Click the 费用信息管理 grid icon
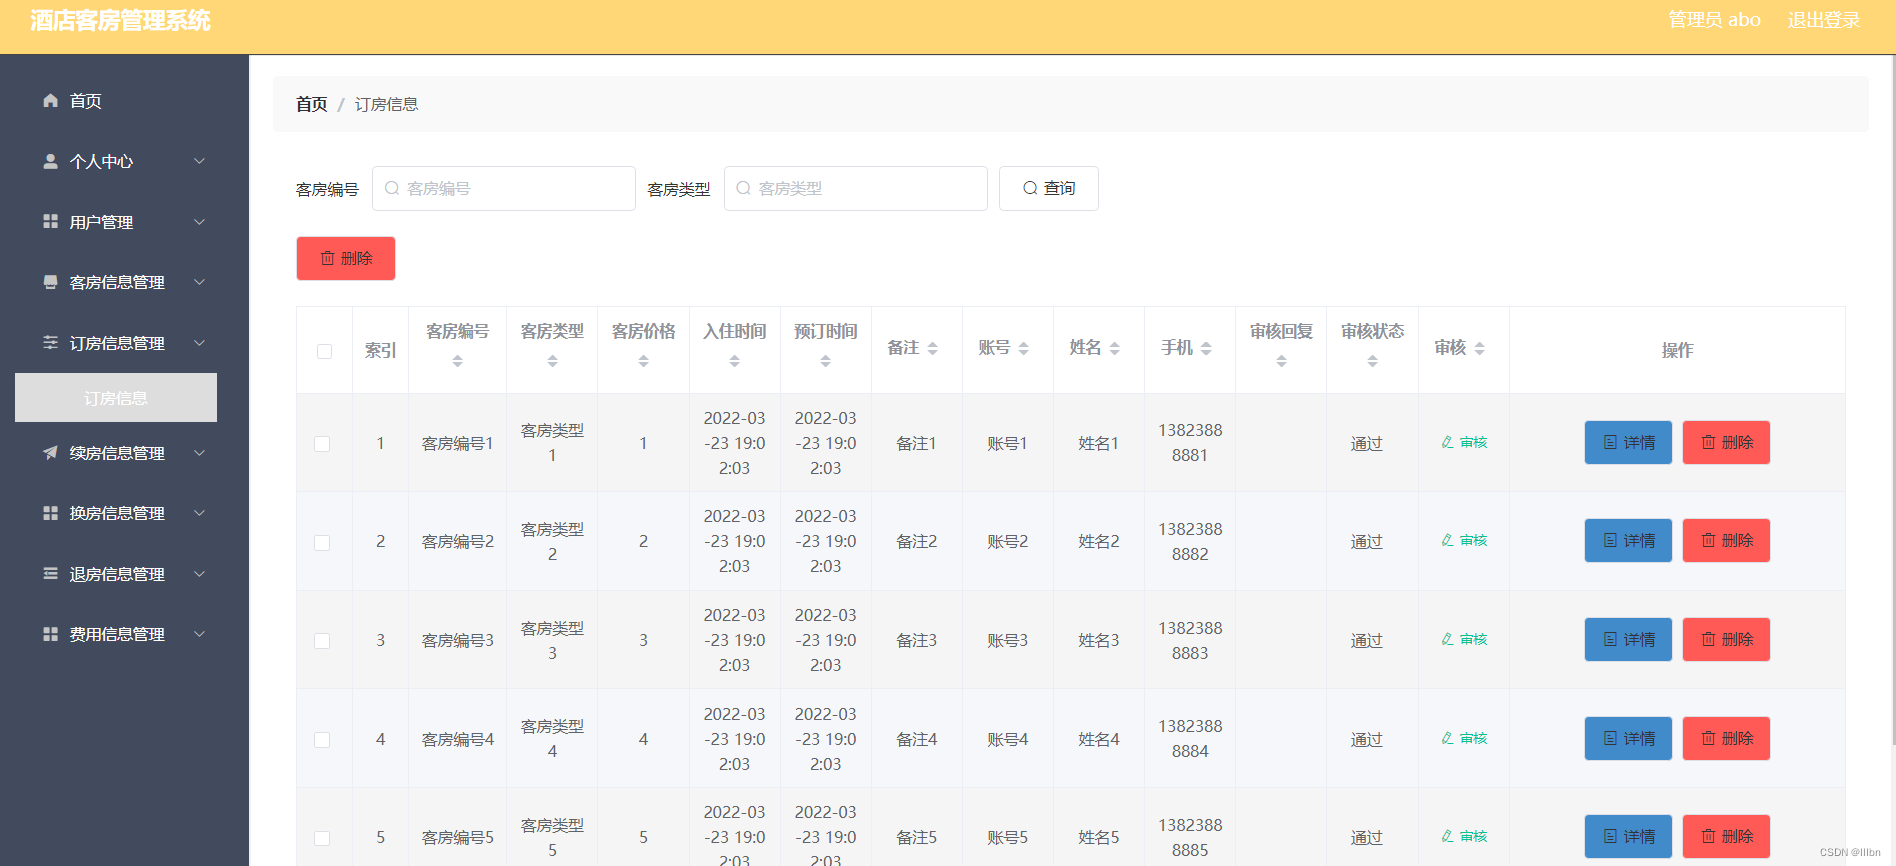This screenshot has height=866, width=1896. click(x=50, y=634)
